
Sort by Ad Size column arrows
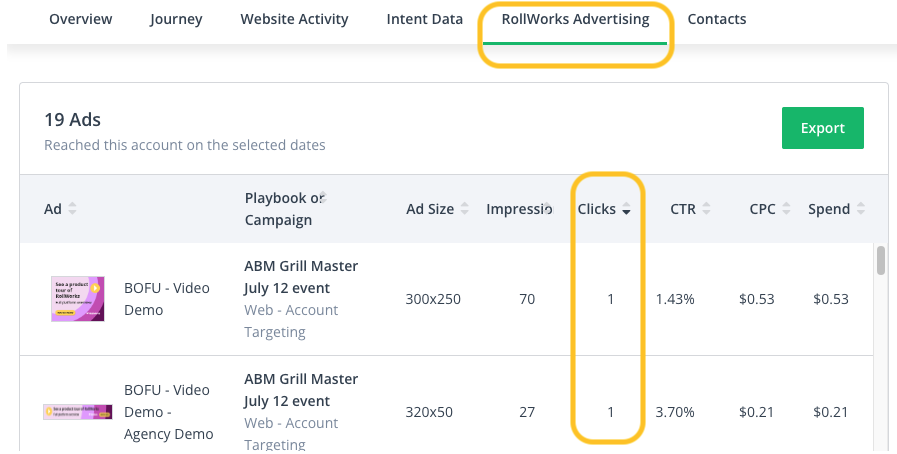point(465,209)
